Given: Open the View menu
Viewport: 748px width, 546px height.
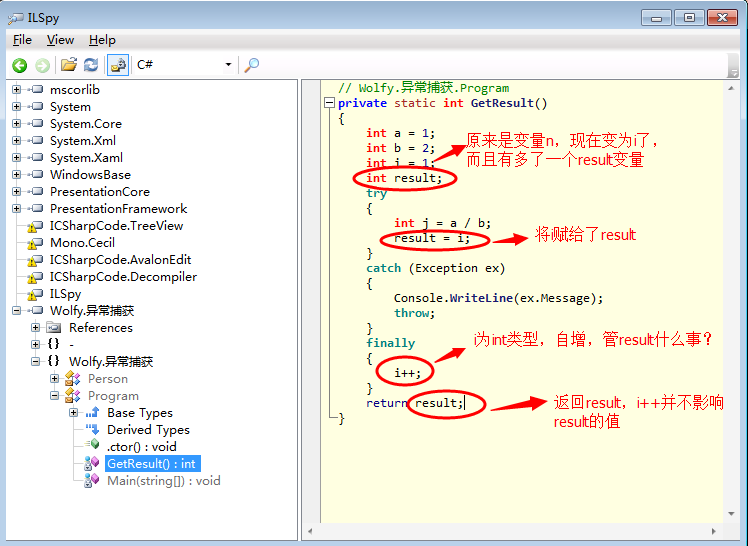Looking at the screenshot, I should click(60, 40).
